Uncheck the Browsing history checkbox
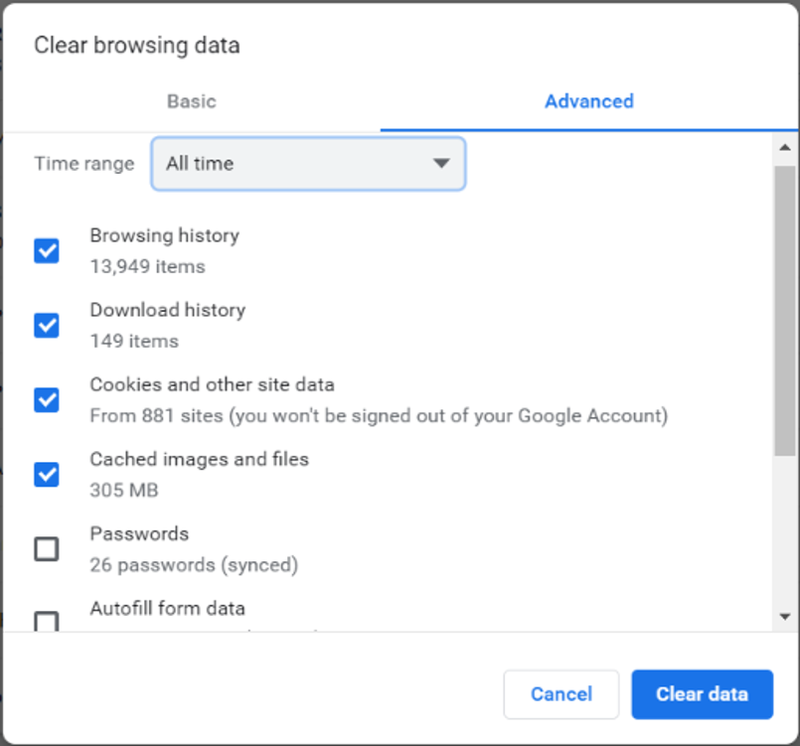Image resolution: width=800 pixels, height=746 pixels. [46, 251]
